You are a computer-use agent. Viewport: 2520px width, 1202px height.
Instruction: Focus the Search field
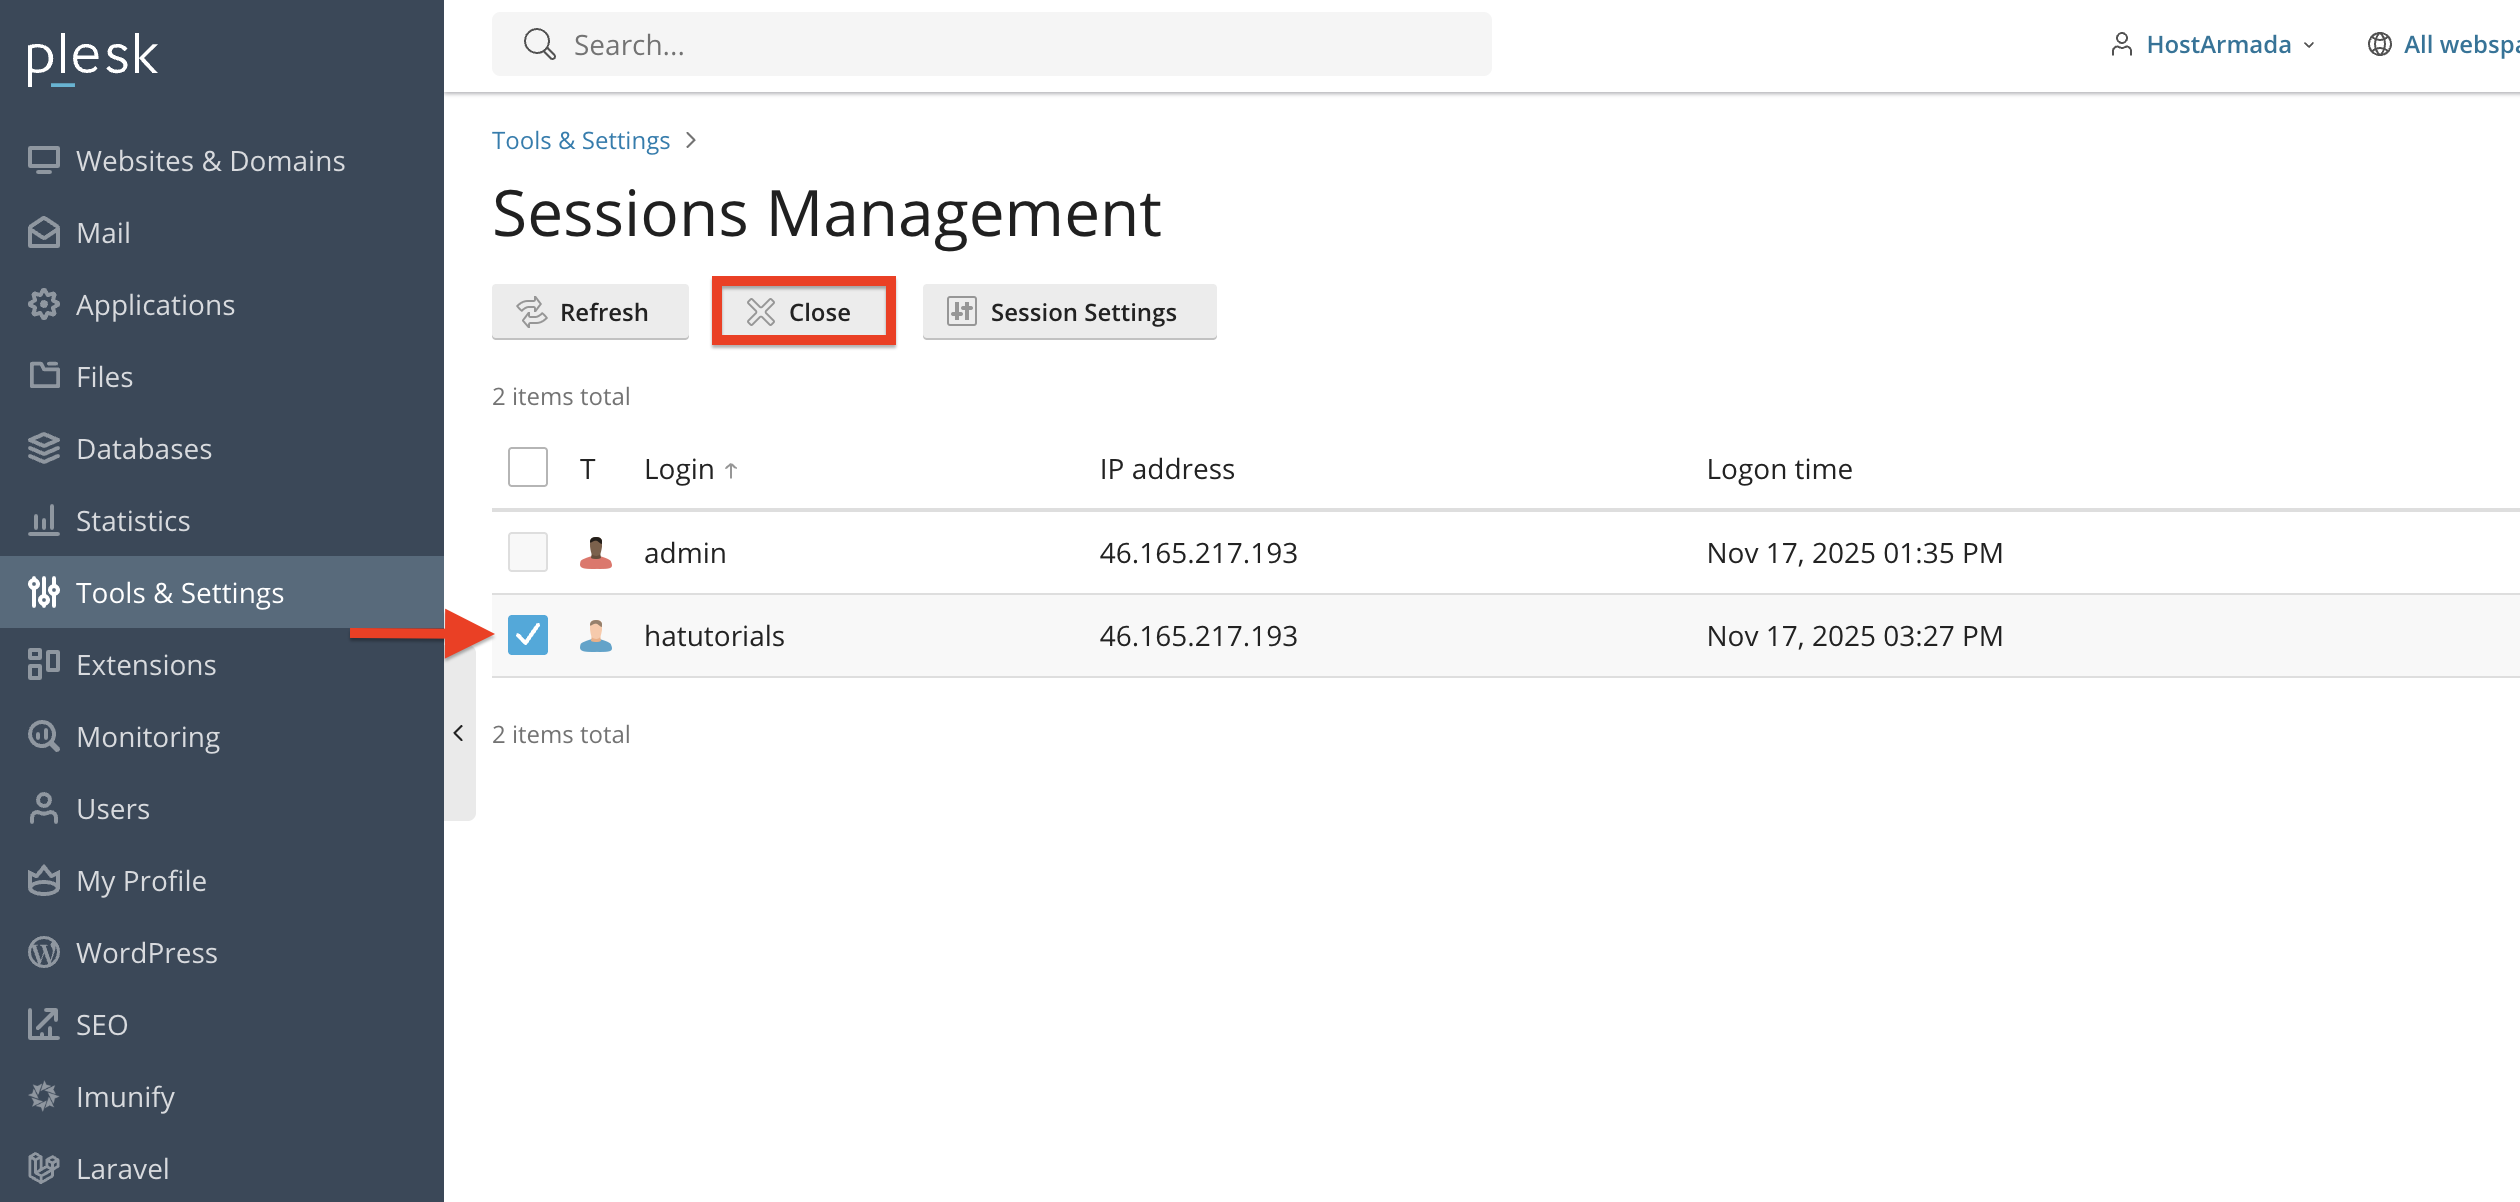point(992,44)
